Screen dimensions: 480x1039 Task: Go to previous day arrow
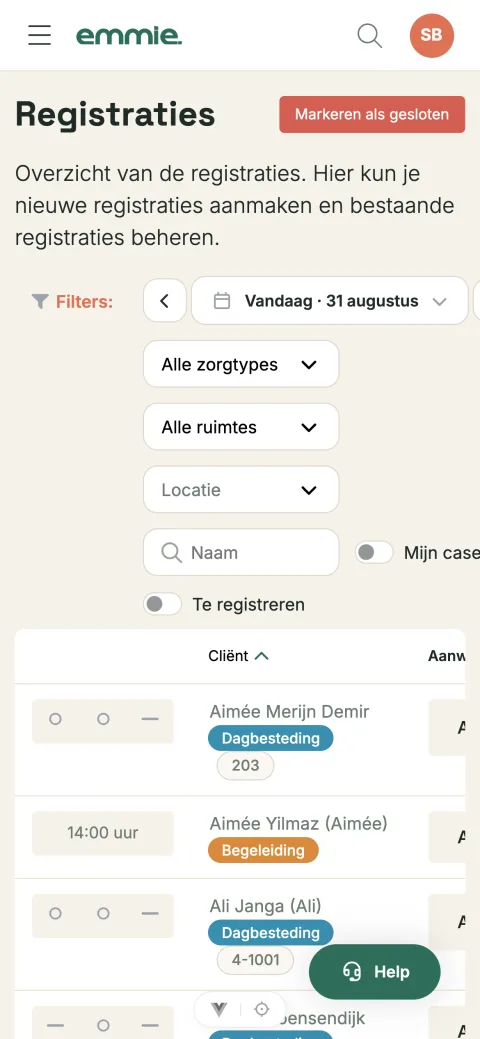coord(164,301)
